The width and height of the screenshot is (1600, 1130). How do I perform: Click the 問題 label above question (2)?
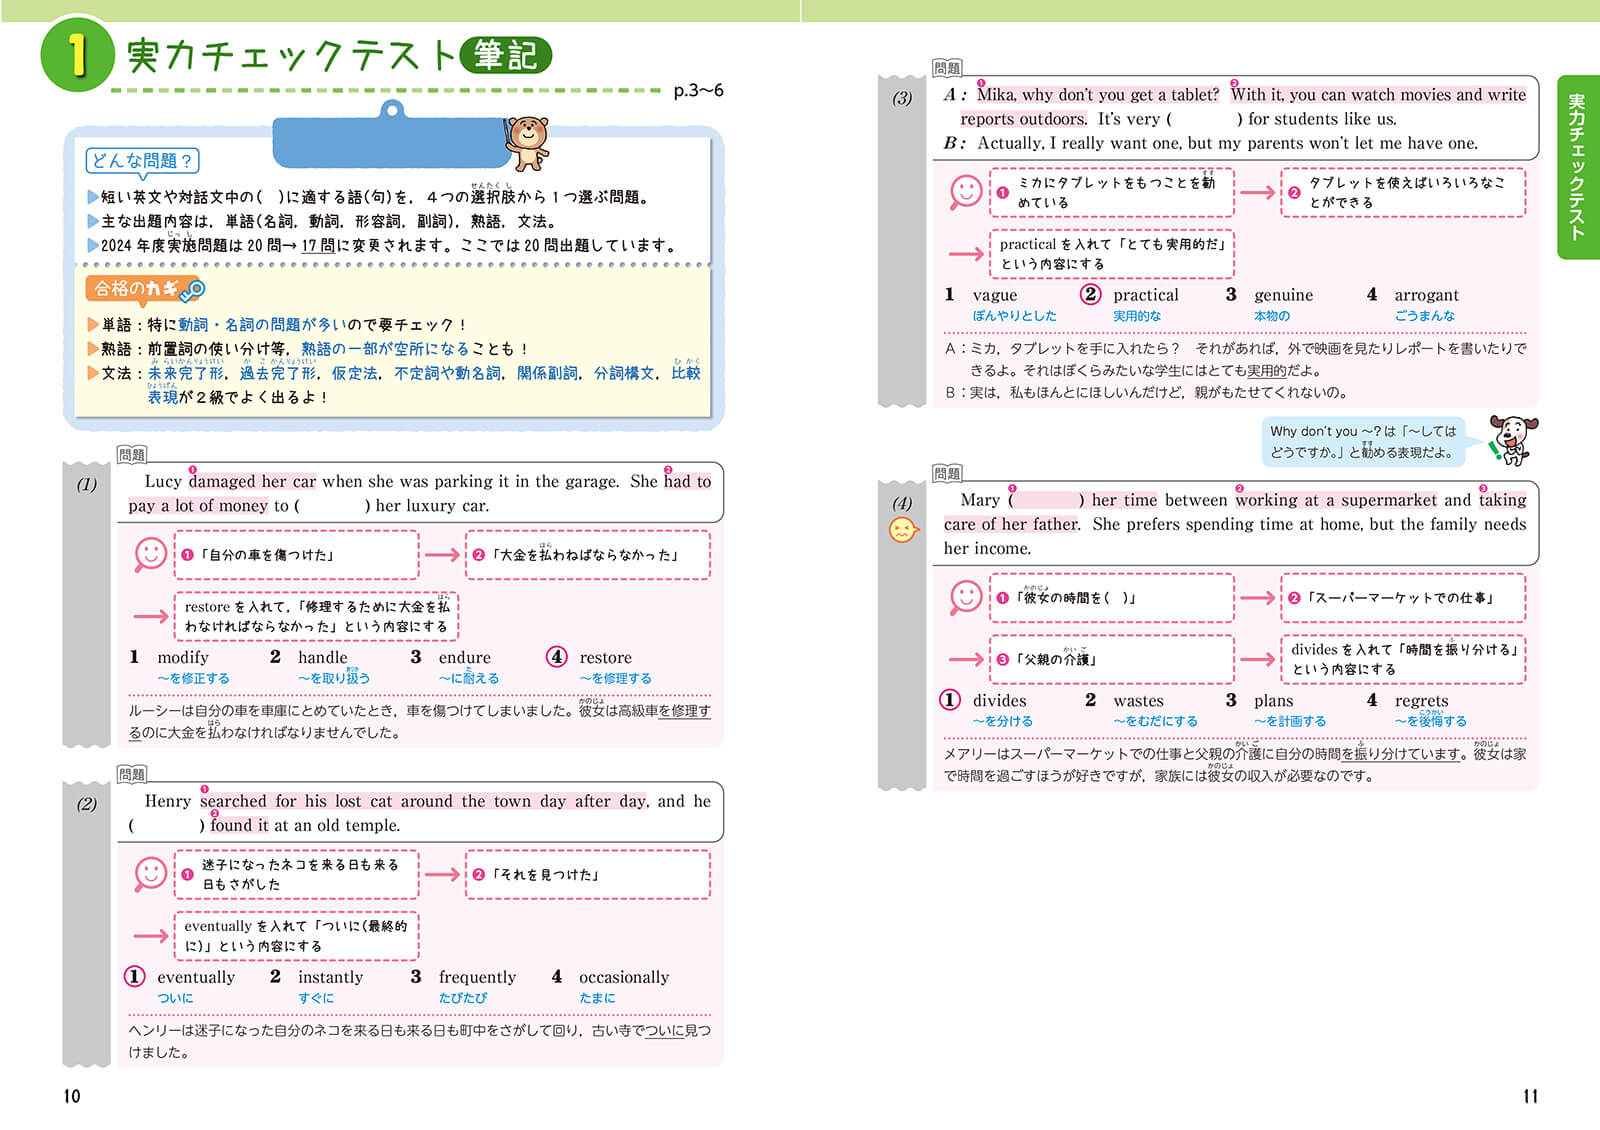pyautogui.click(x=132, y=774)
